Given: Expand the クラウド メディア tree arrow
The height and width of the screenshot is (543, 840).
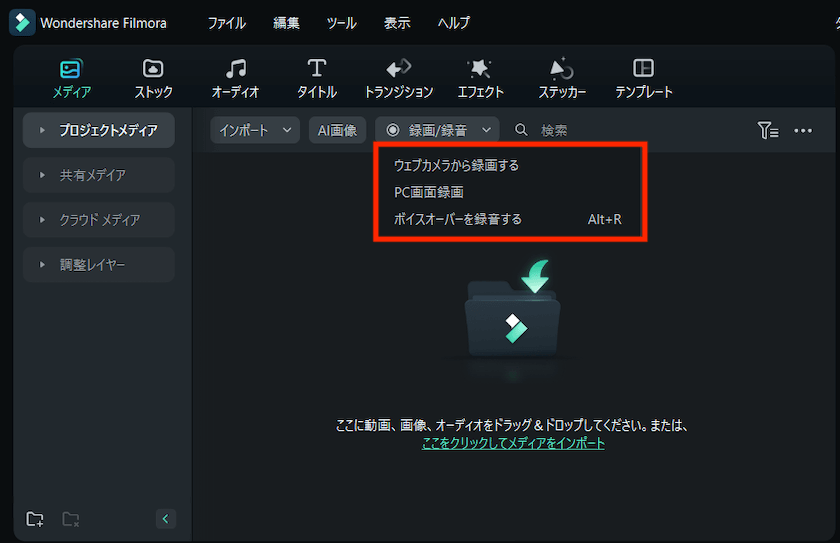Looking at the screenshot, I should tap(42, 220).
